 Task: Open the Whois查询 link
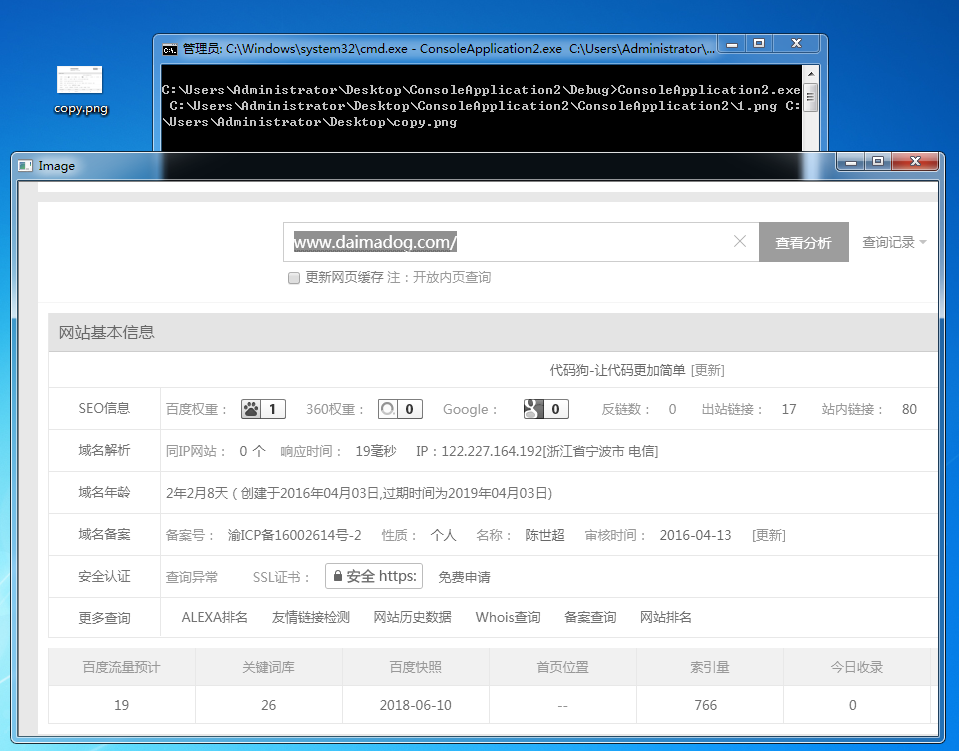[x=508, y=618]
